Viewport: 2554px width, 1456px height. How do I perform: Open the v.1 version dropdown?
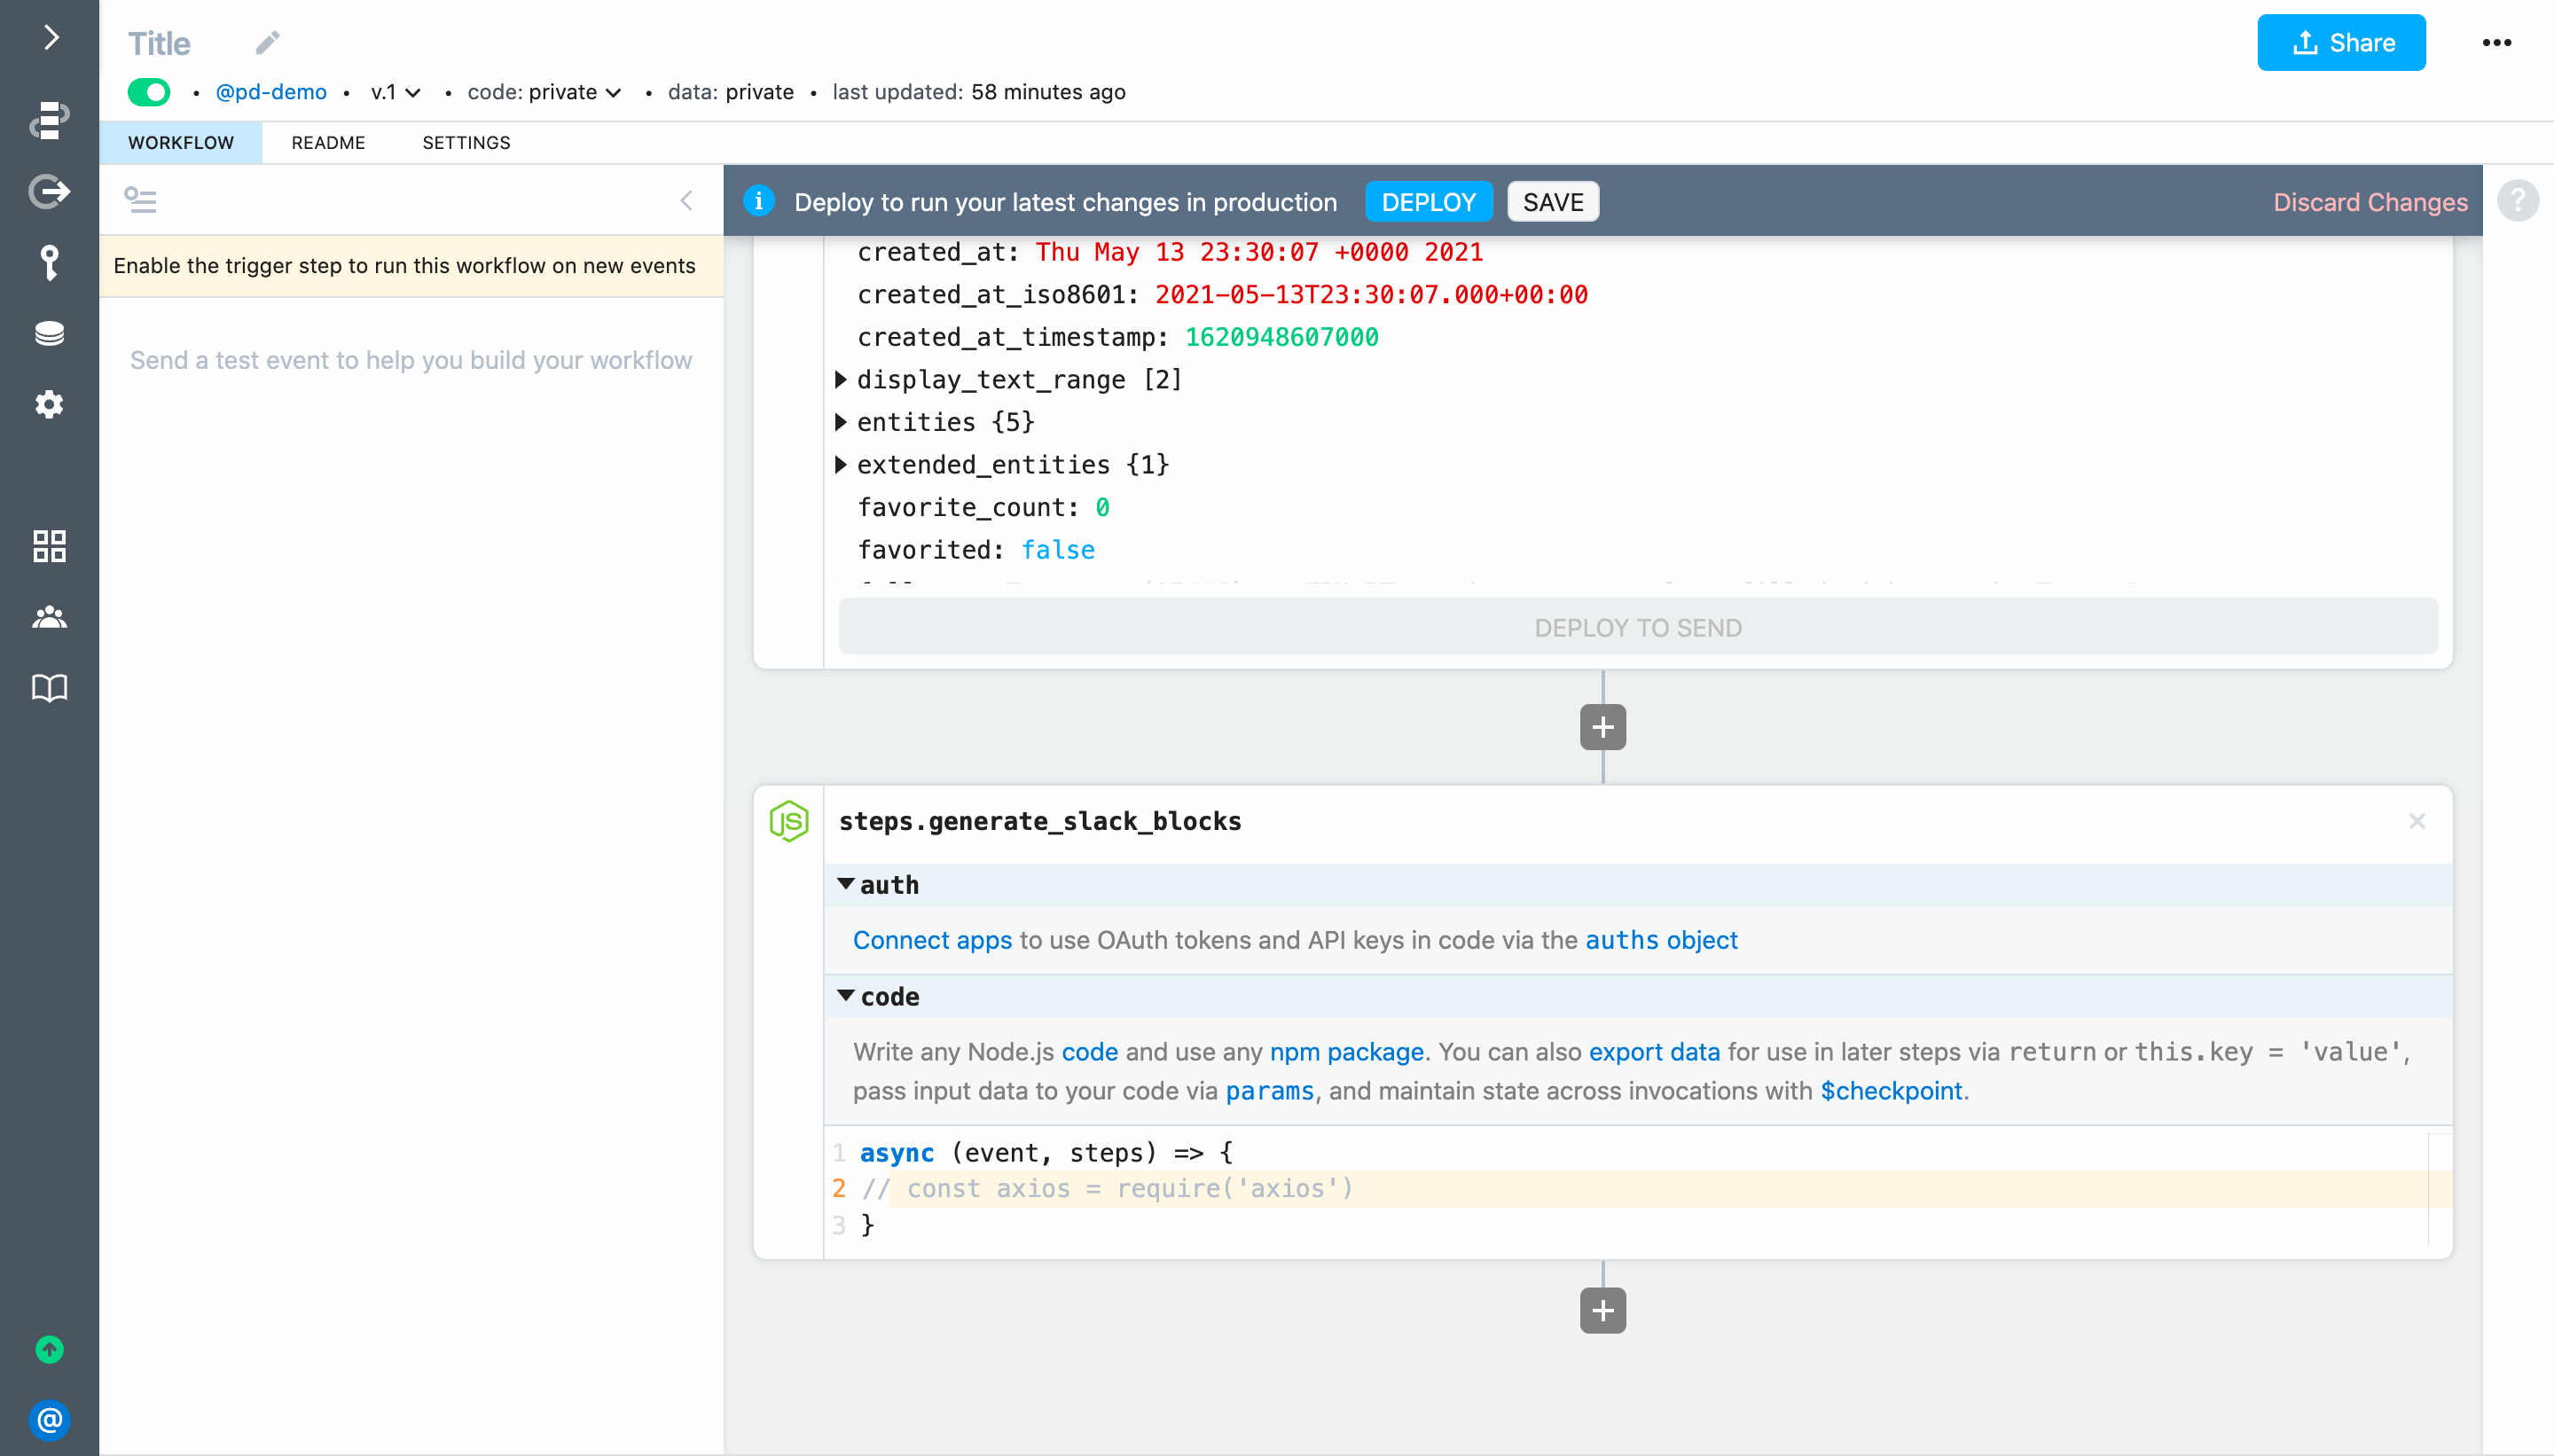396,92
